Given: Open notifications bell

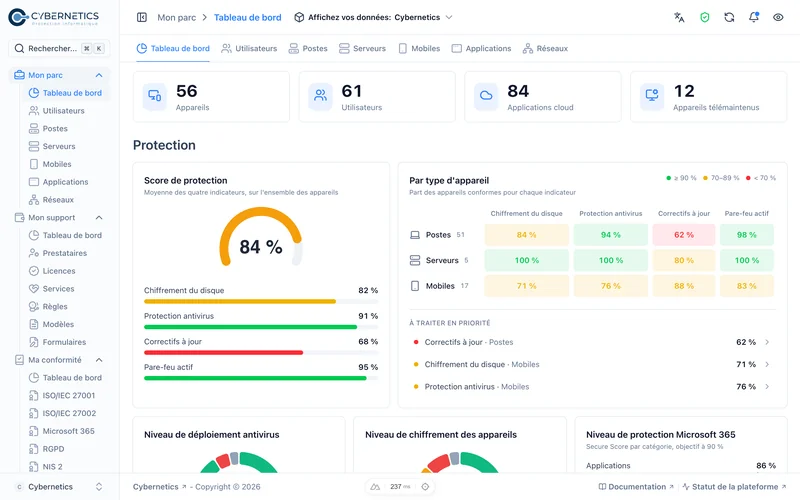Looking at the screenshot, I should pyautogui.click(x=754, y=17).
